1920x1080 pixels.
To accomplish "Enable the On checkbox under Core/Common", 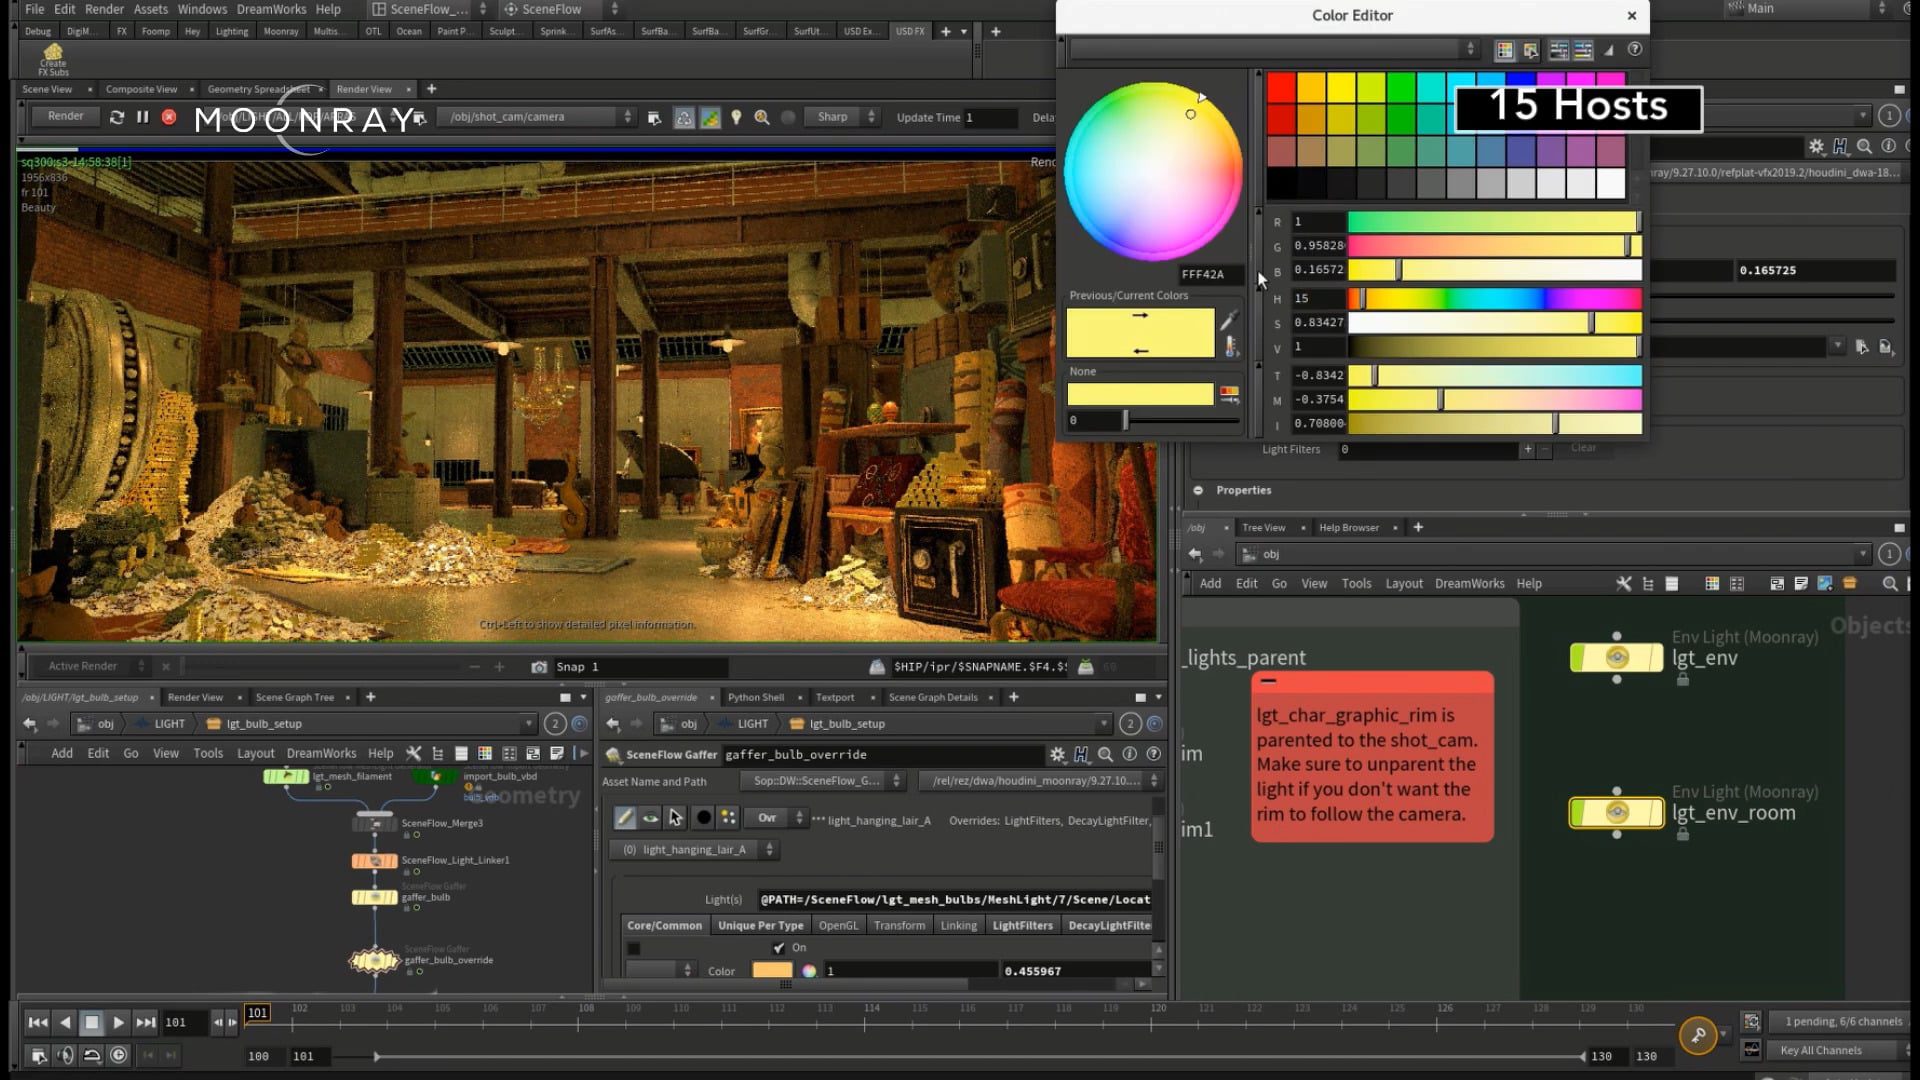I will (778, 948).
